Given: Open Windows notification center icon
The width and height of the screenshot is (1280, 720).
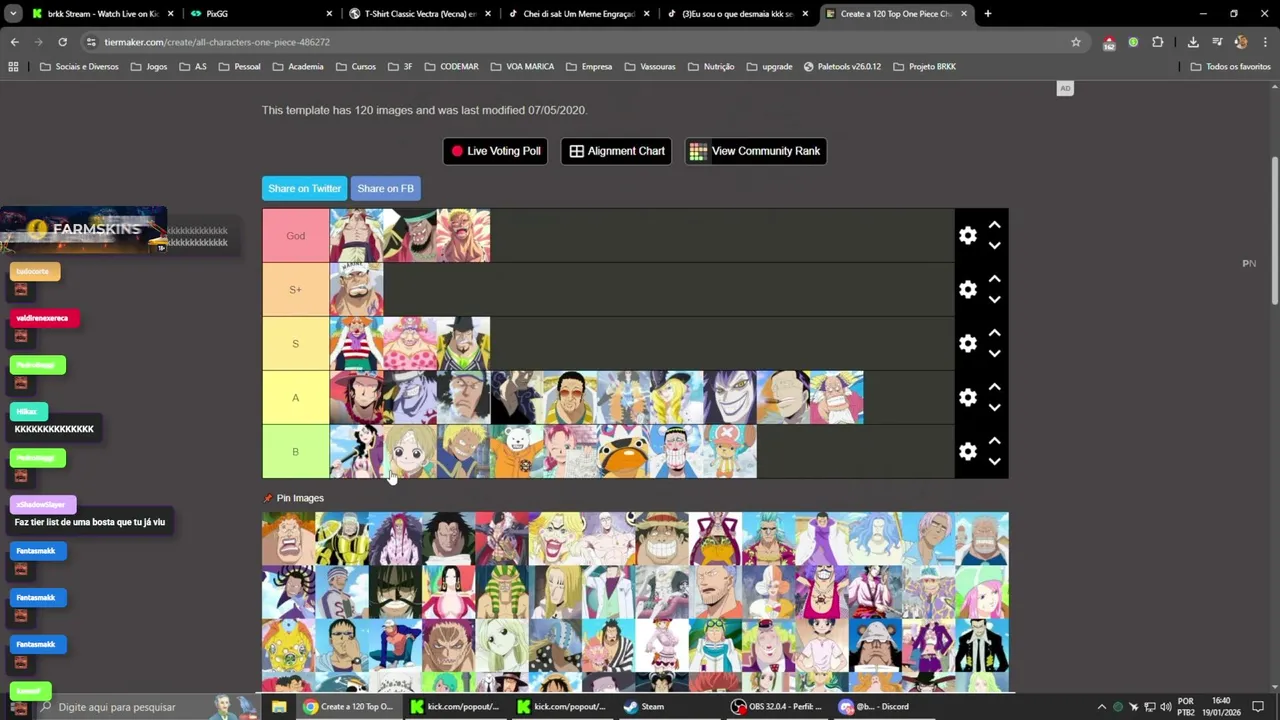Looking at the screenshot, I should (x=1259, y=707).
